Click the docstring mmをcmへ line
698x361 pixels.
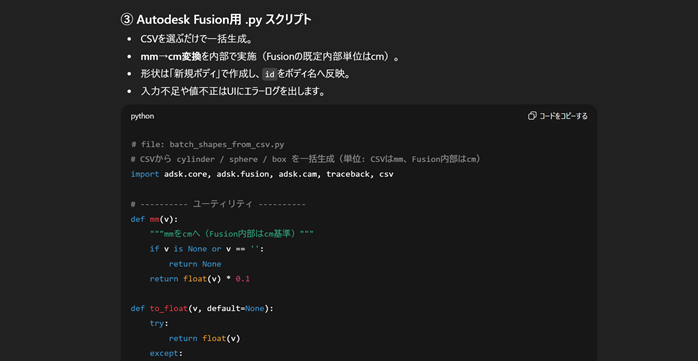[232, 234]
